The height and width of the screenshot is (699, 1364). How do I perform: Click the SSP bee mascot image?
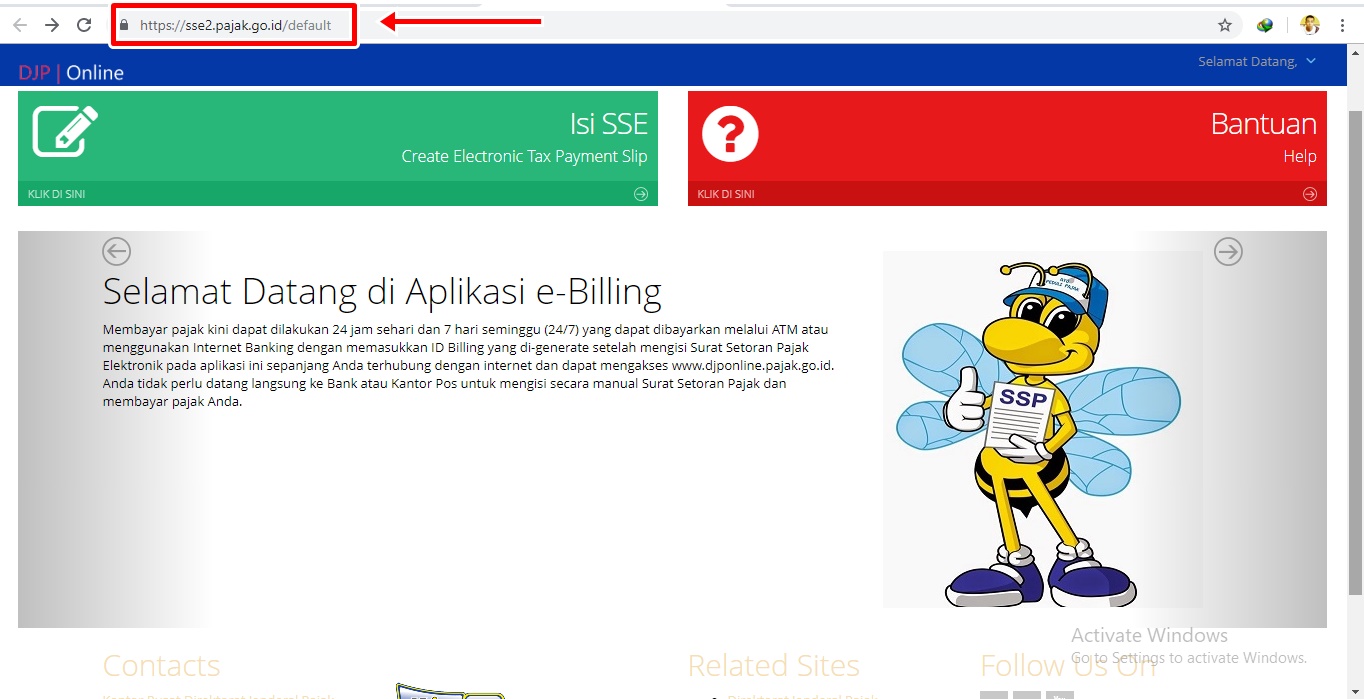click(1042, 429)
